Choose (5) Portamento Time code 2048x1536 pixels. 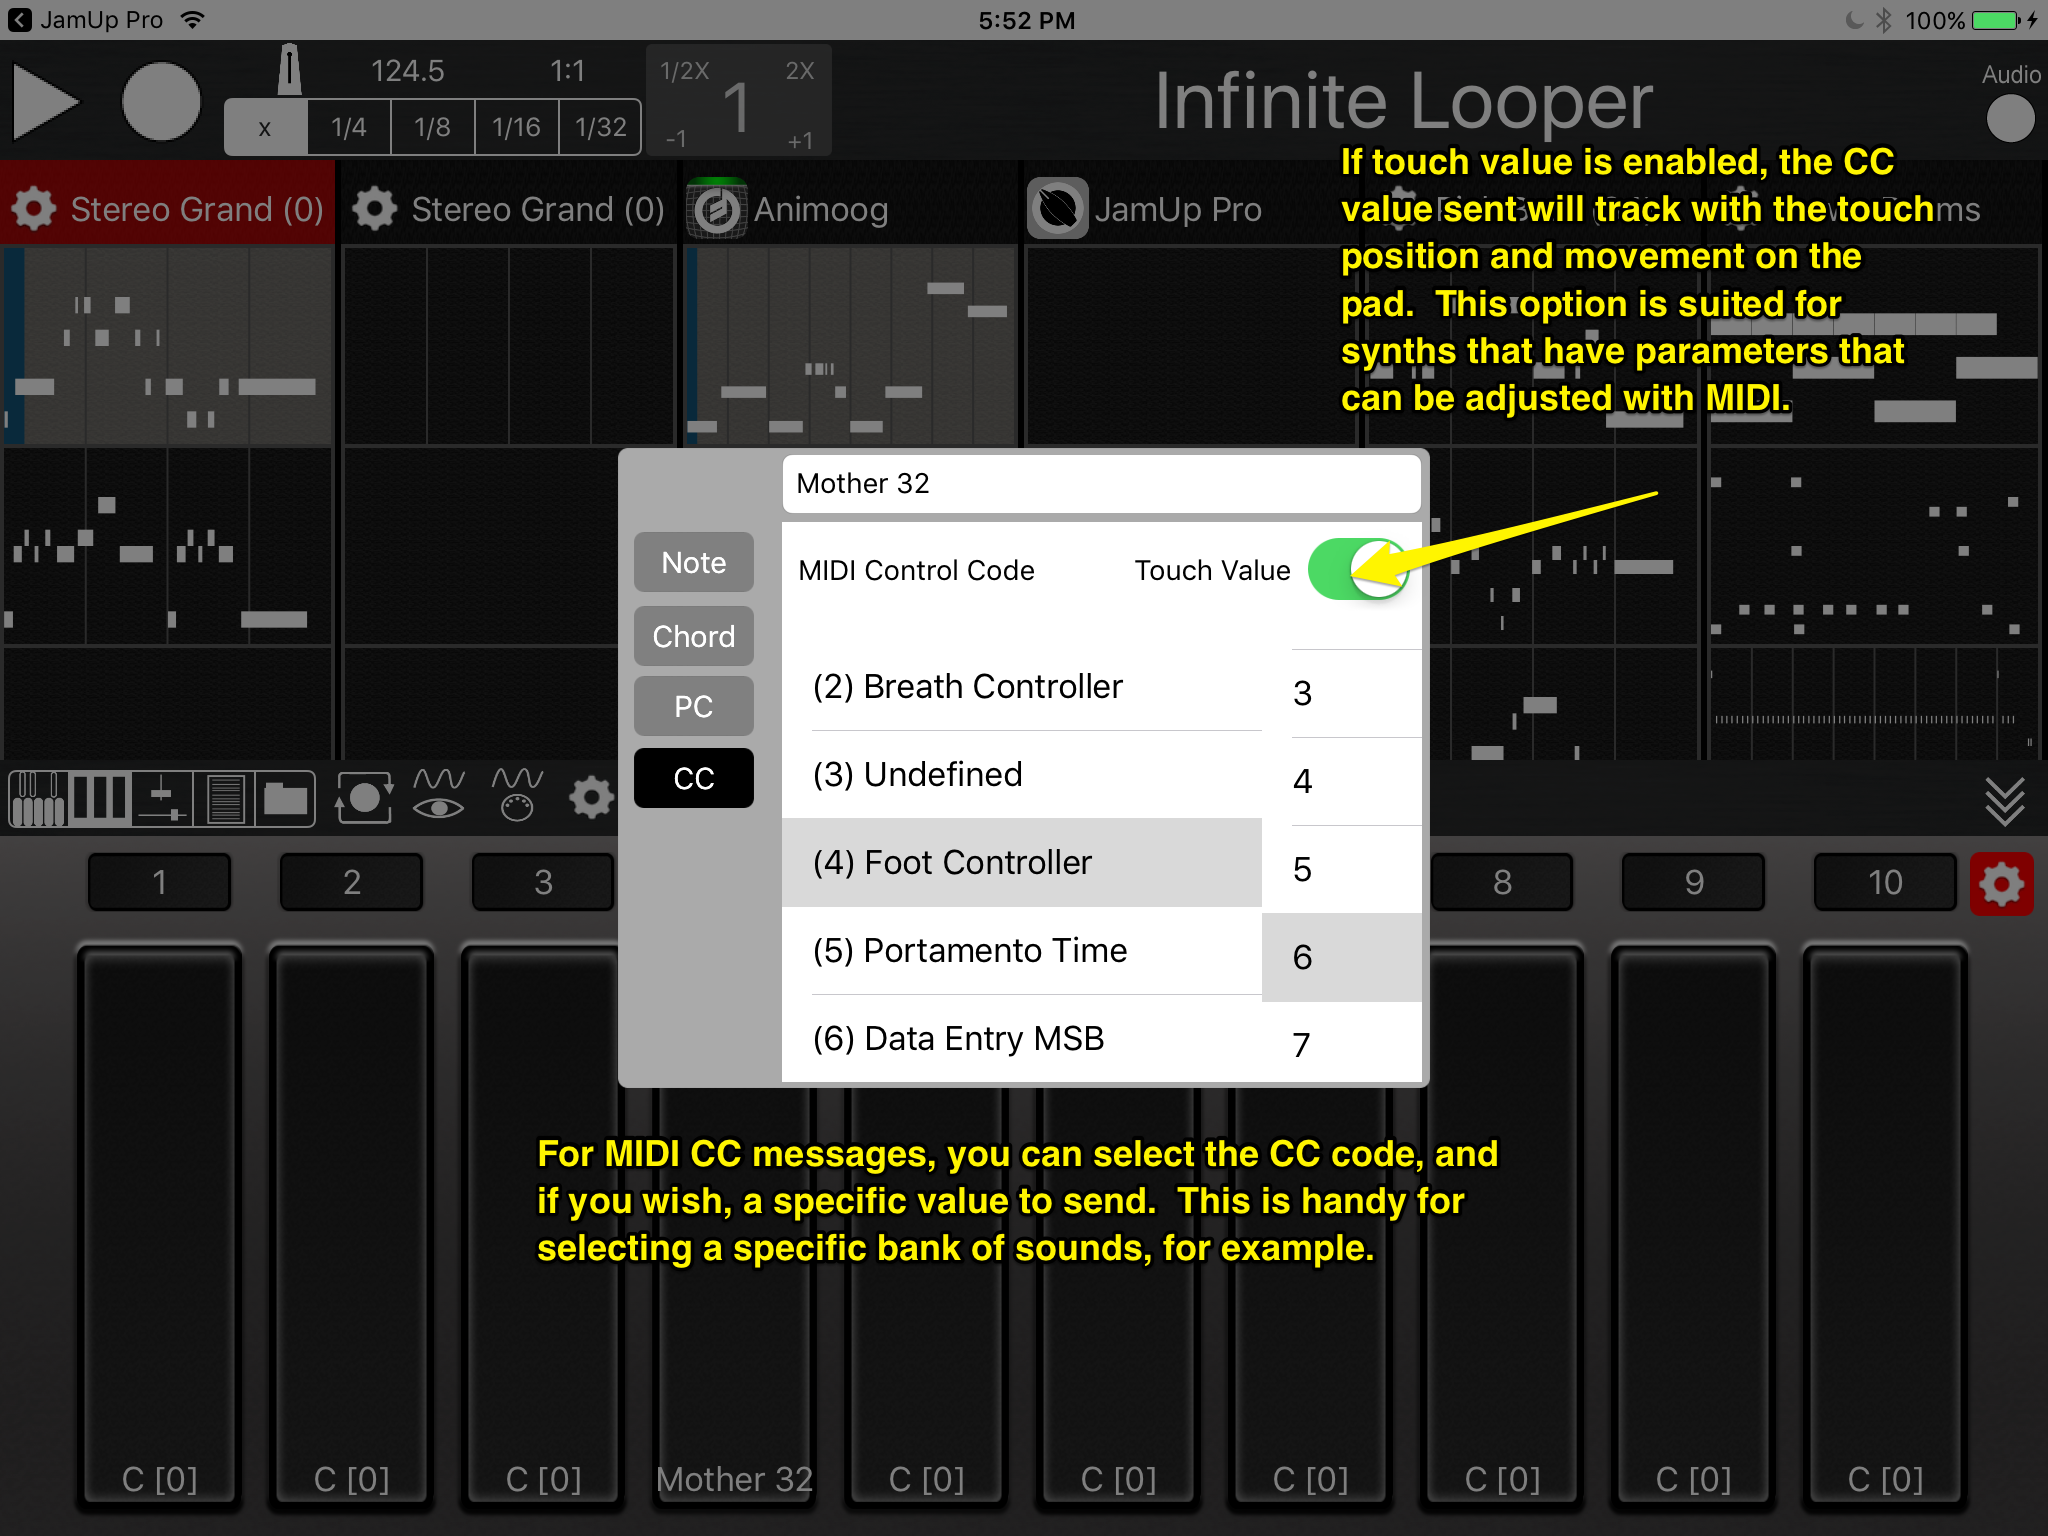(x=1022, y=951)
